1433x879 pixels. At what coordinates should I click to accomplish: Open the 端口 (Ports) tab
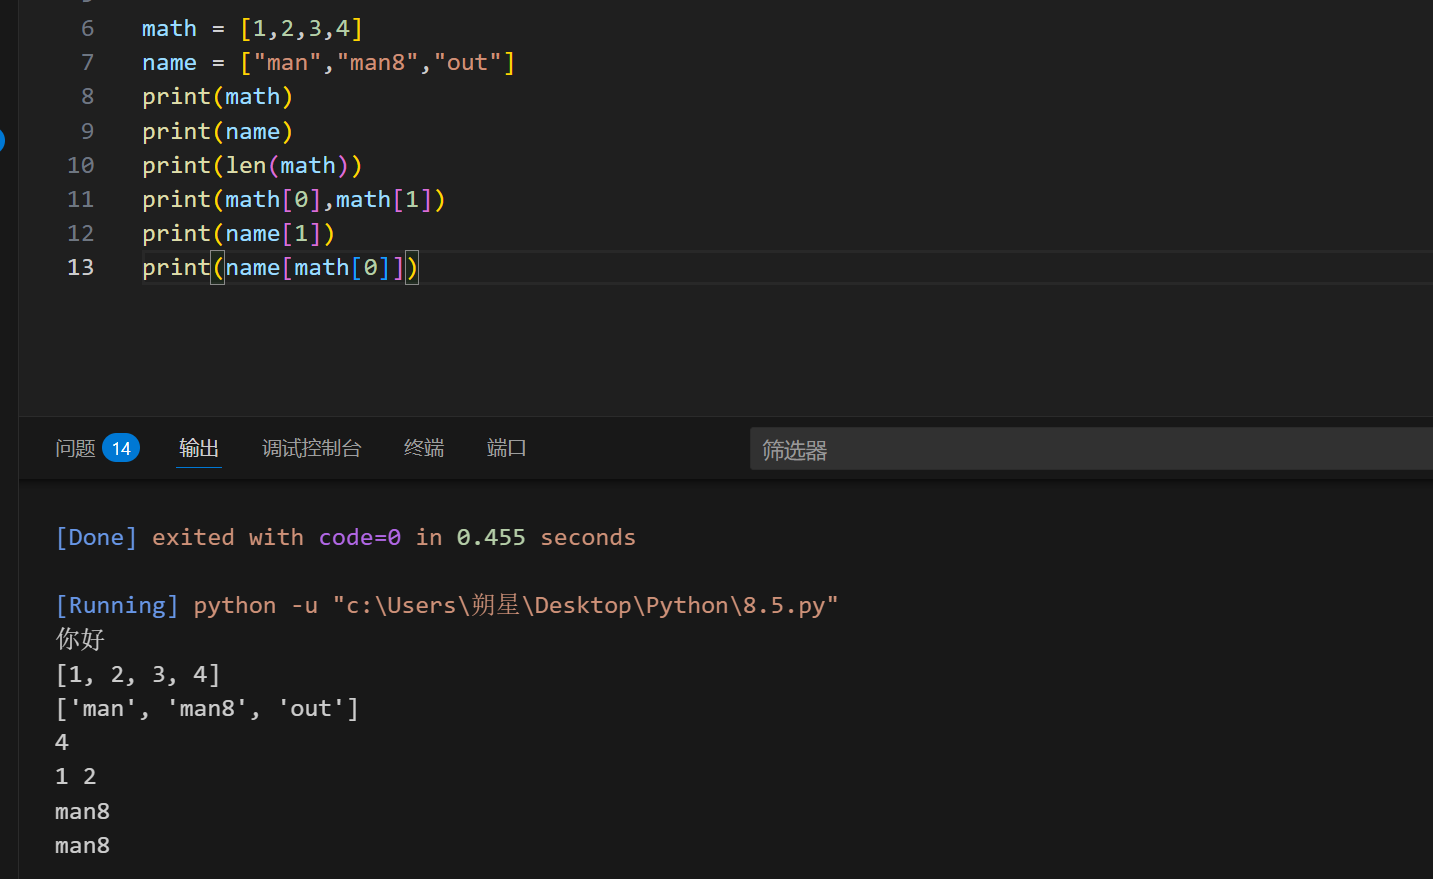coord(506,448)
